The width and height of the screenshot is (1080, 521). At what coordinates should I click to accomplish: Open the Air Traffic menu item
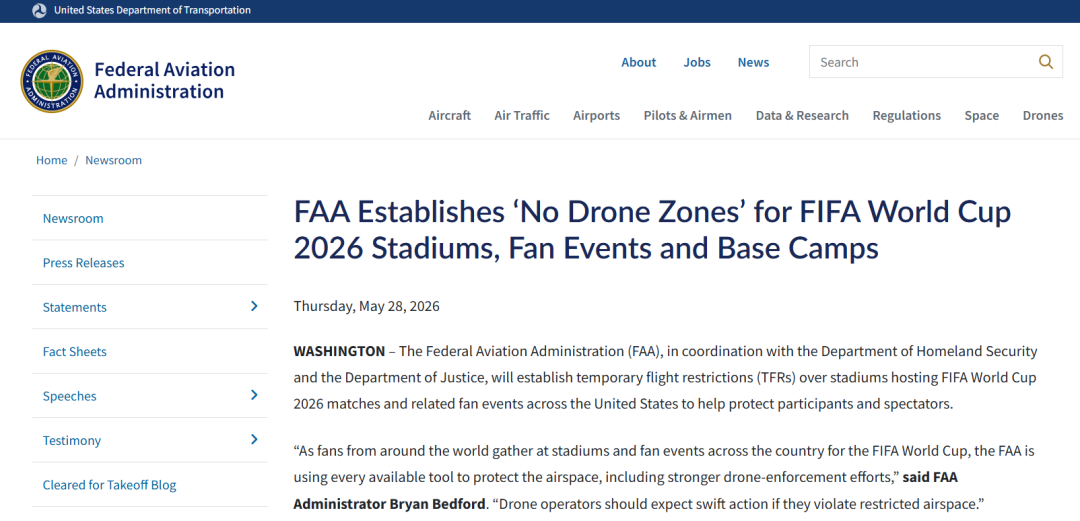(522, 116)
